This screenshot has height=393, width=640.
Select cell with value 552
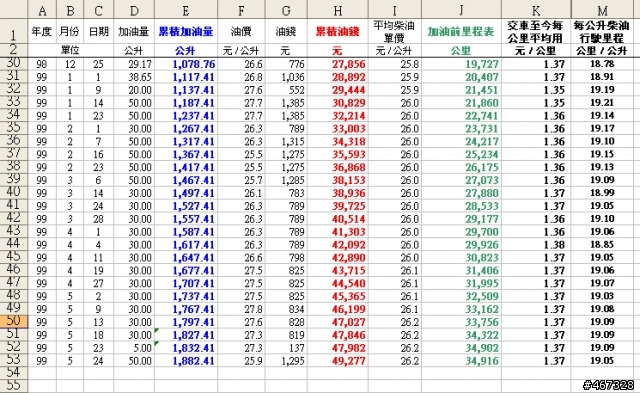click(286, 90)
